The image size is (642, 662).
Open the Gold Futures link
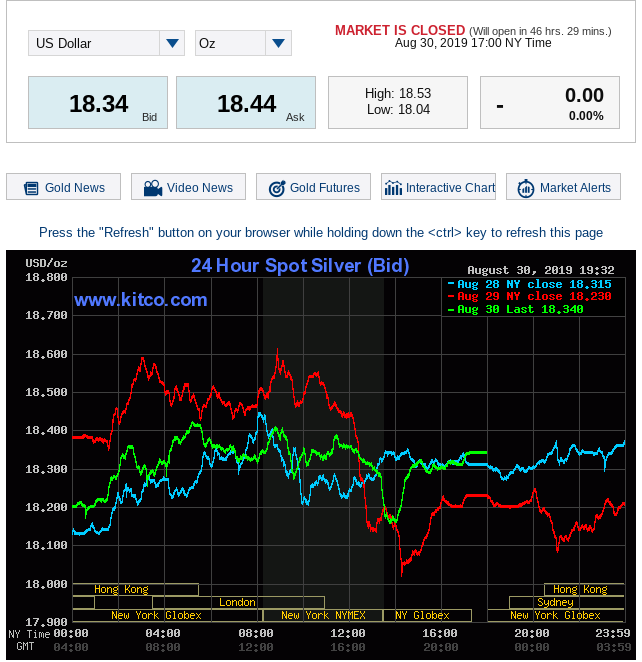tap(313, 187)
